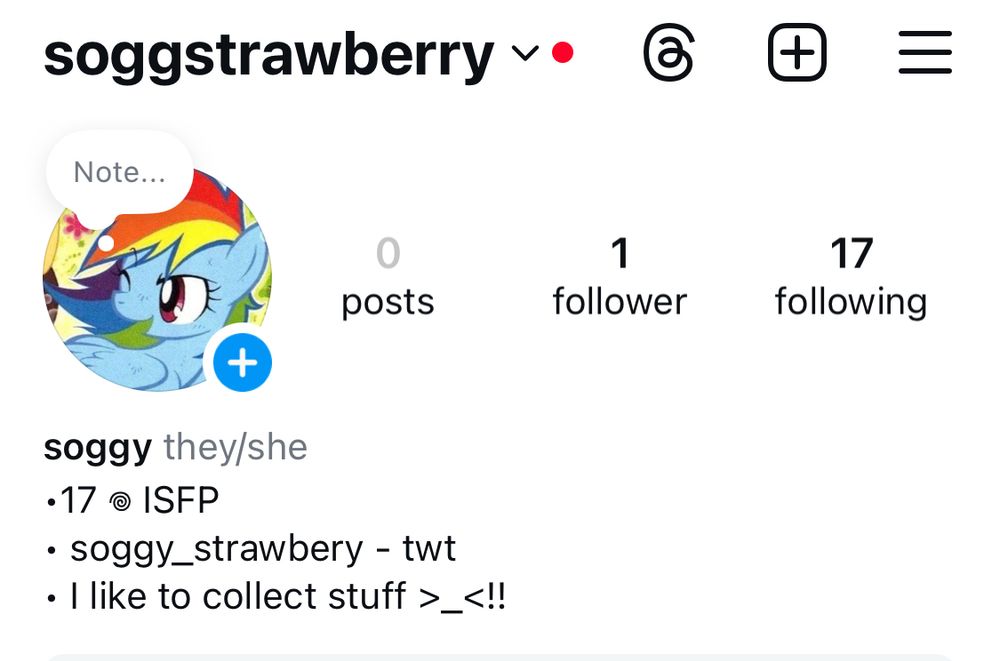The width and height of the screenshot is (1000, 661).
Task: Tap the blue add story plus badge
Action: tap(242, 362)
